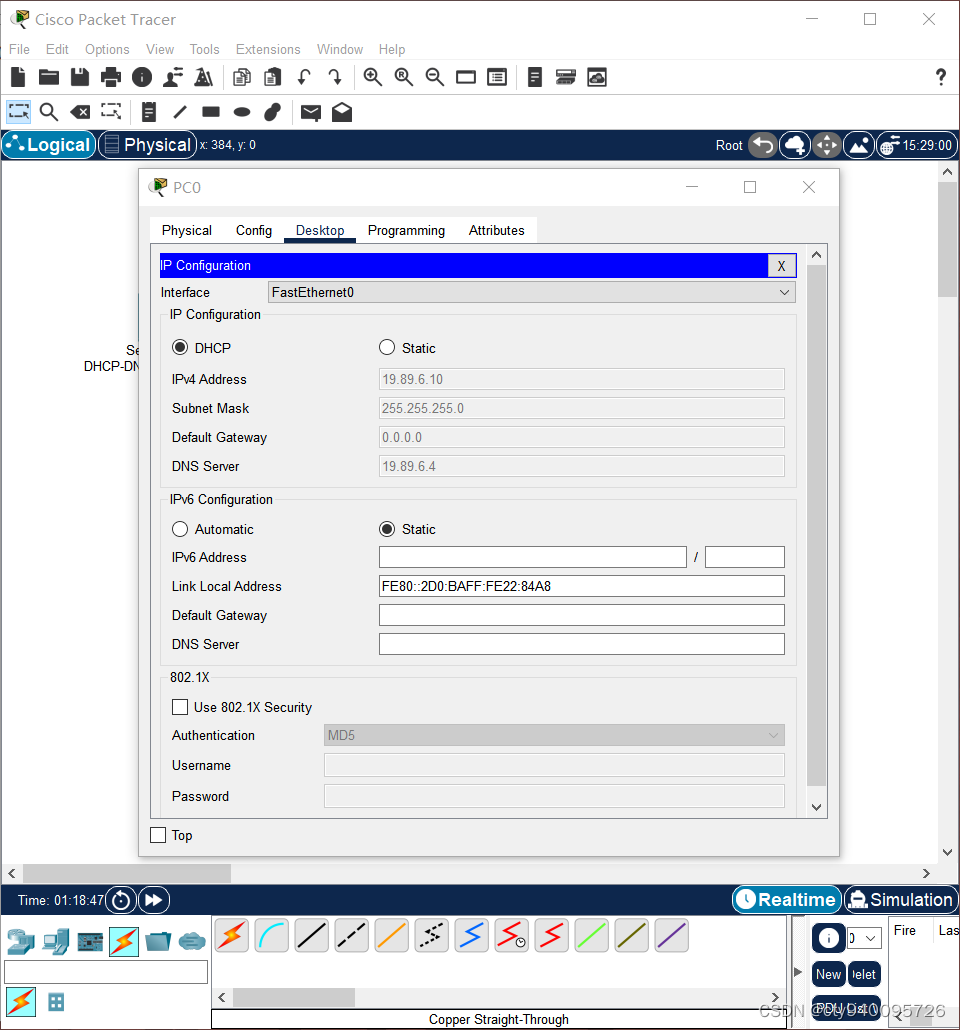Screen dimensions: 960x1030
Task: Open the File menu
Action: pyautogui.click(x=19, y=49)
